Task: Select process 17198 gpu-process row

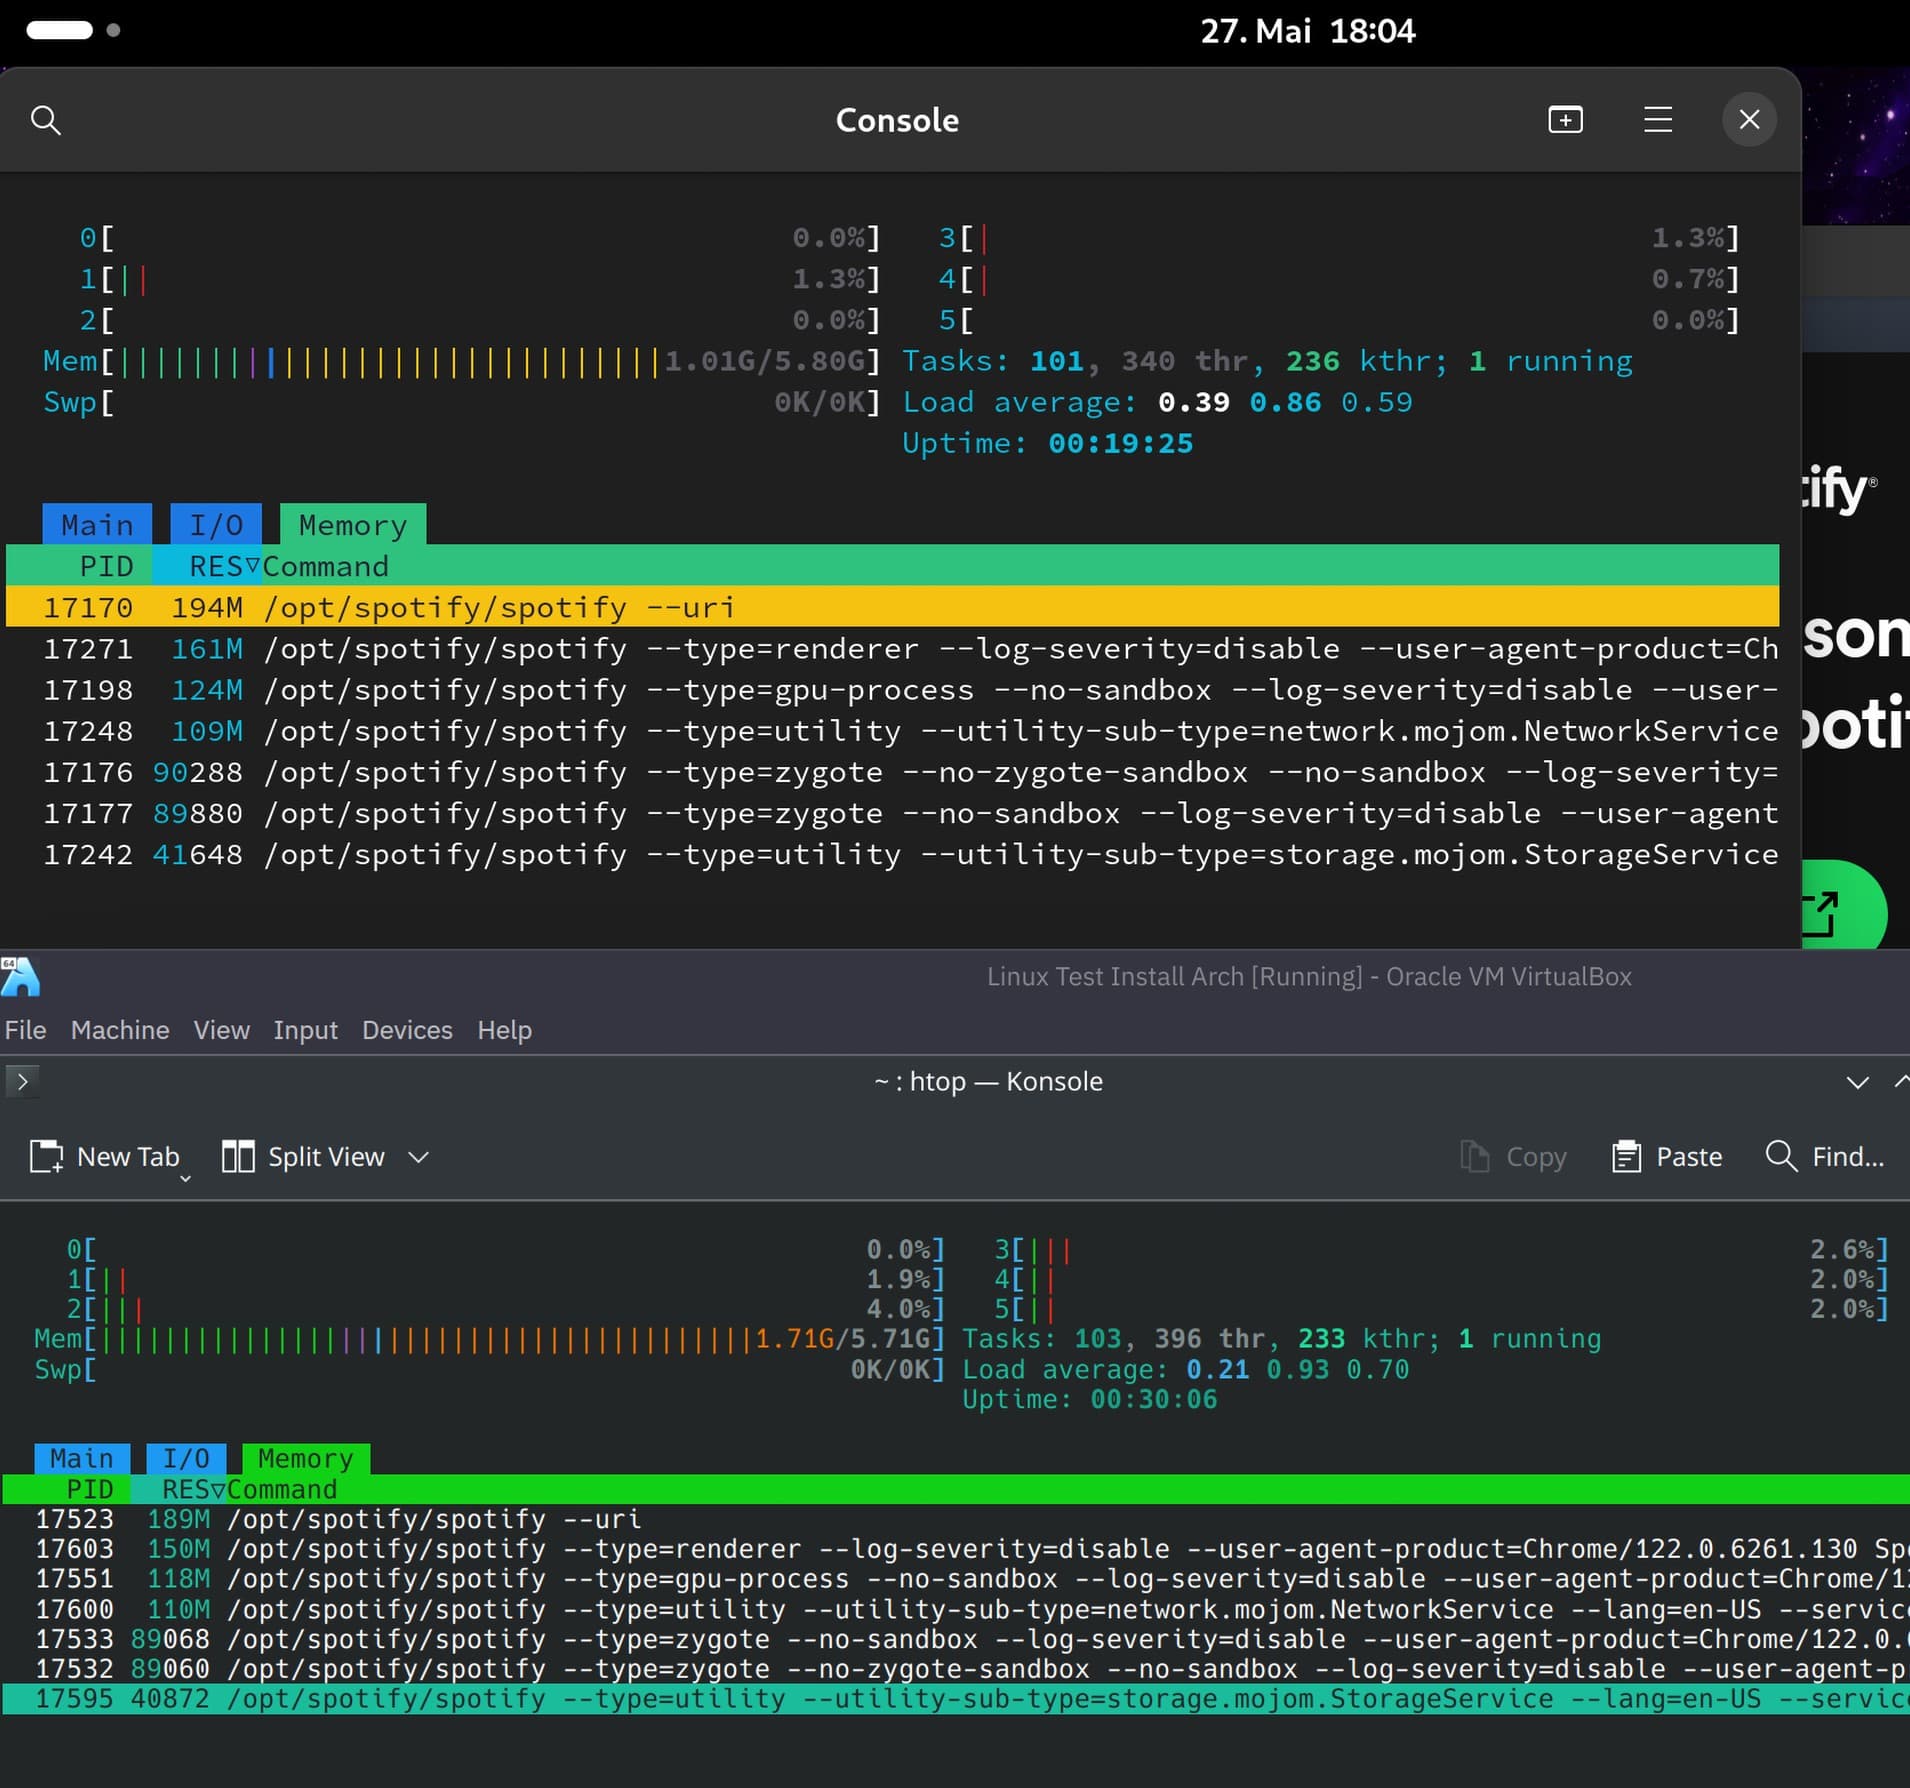Action: tap(892, 689)
